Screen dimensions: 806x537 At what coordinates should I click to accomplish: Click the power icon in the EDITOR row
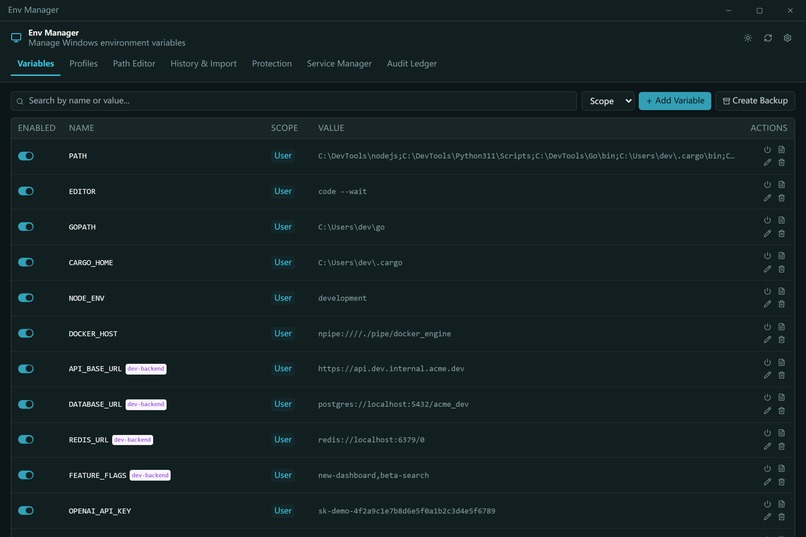(x=767, y=184)
